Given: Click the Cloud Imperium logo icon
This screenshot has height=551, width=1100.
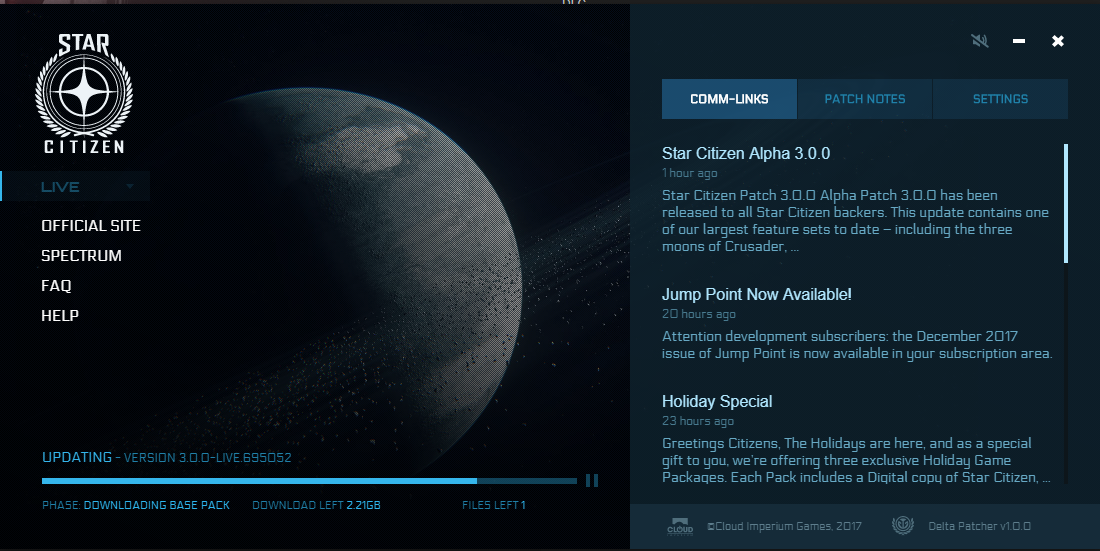Looking at the screenshot, I should click(x=680, y=526).
